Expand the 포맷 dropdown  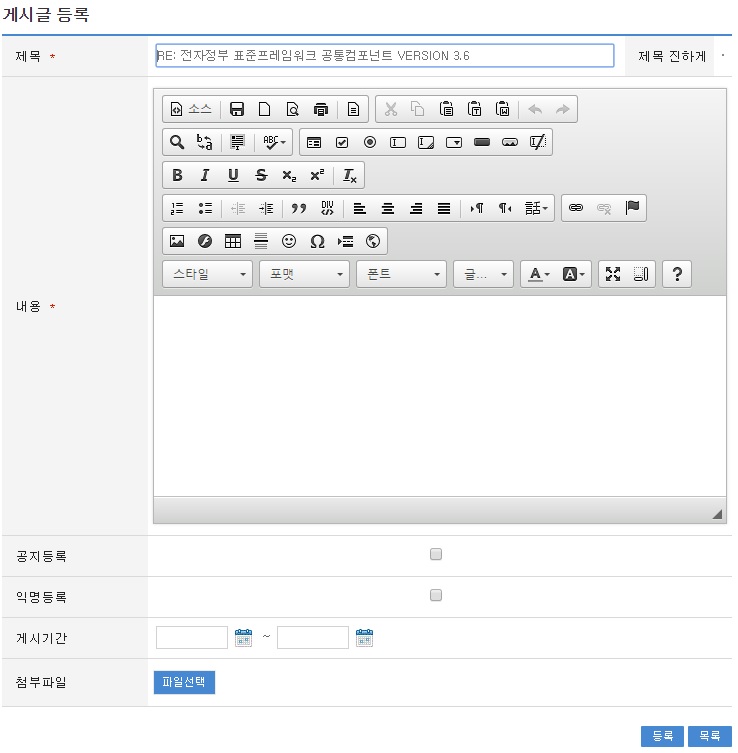304,274
